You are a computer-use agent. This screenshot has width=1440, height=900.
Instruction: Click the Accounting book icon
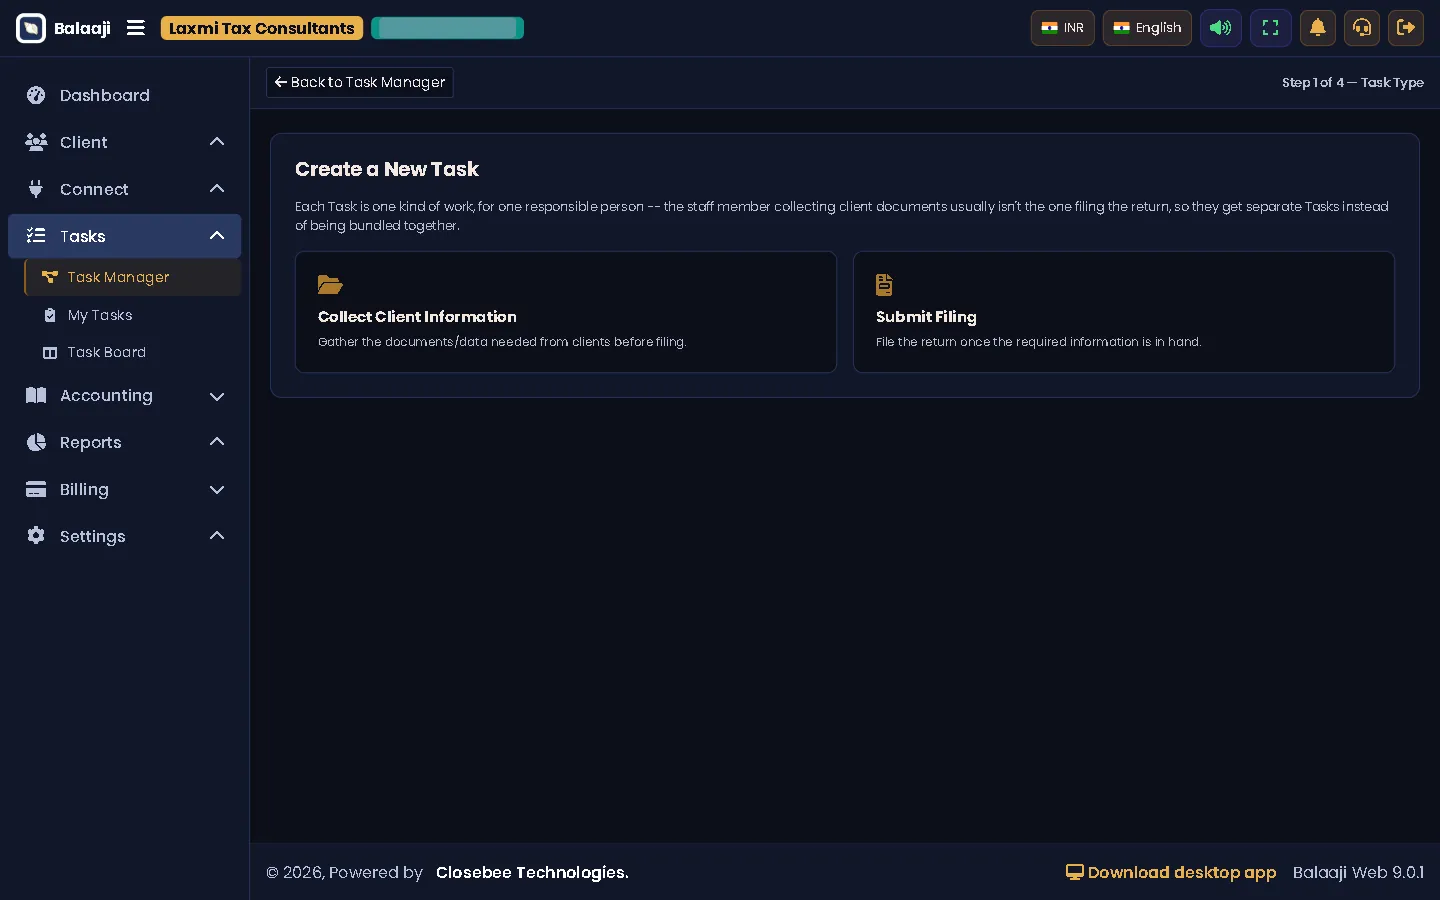coord(36,395)
